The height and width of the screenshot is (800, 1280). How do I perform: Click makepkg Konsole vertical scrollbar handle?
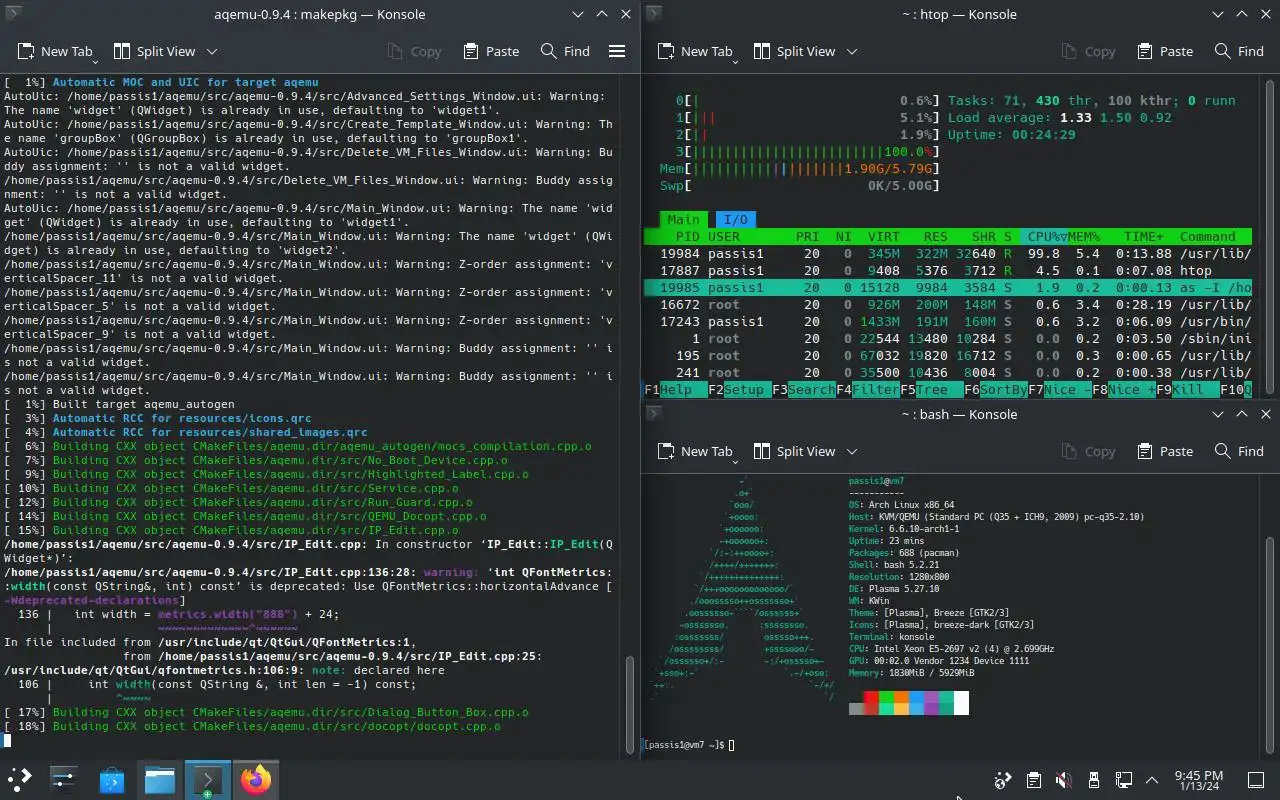(x=629, y=704)
